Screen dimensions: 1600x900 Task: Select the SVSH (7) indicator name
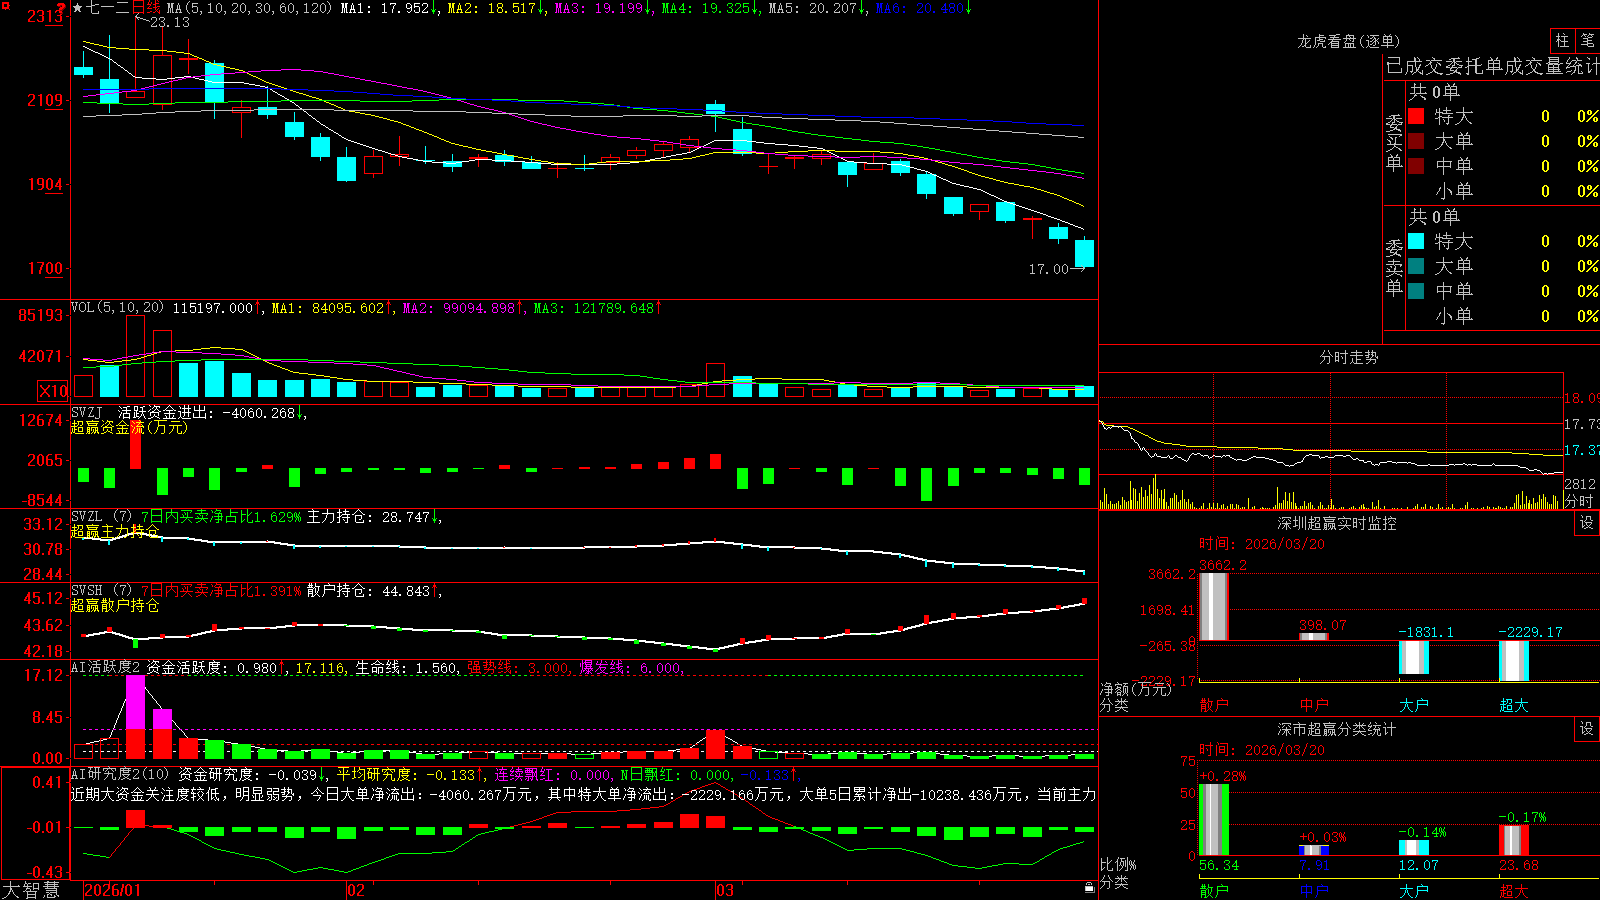click(101, 591)
